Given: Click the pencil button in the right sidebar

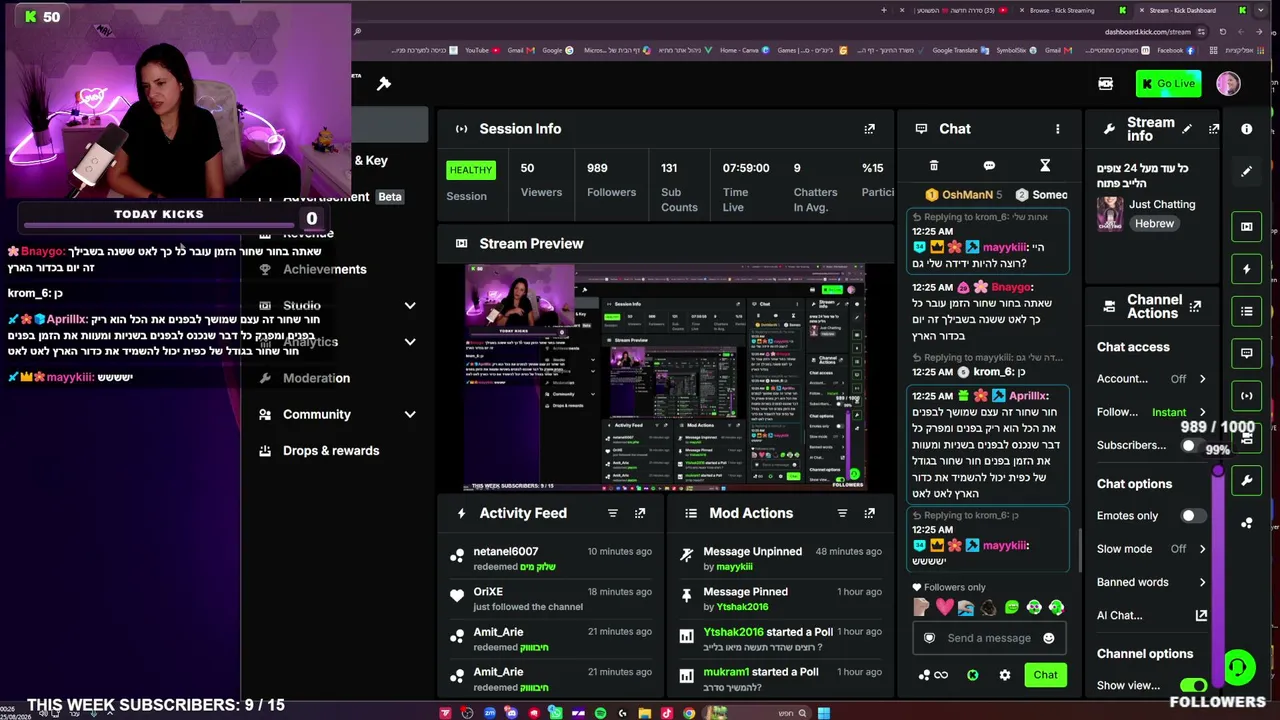Looking at the screenshot, I should (1246, 172).
